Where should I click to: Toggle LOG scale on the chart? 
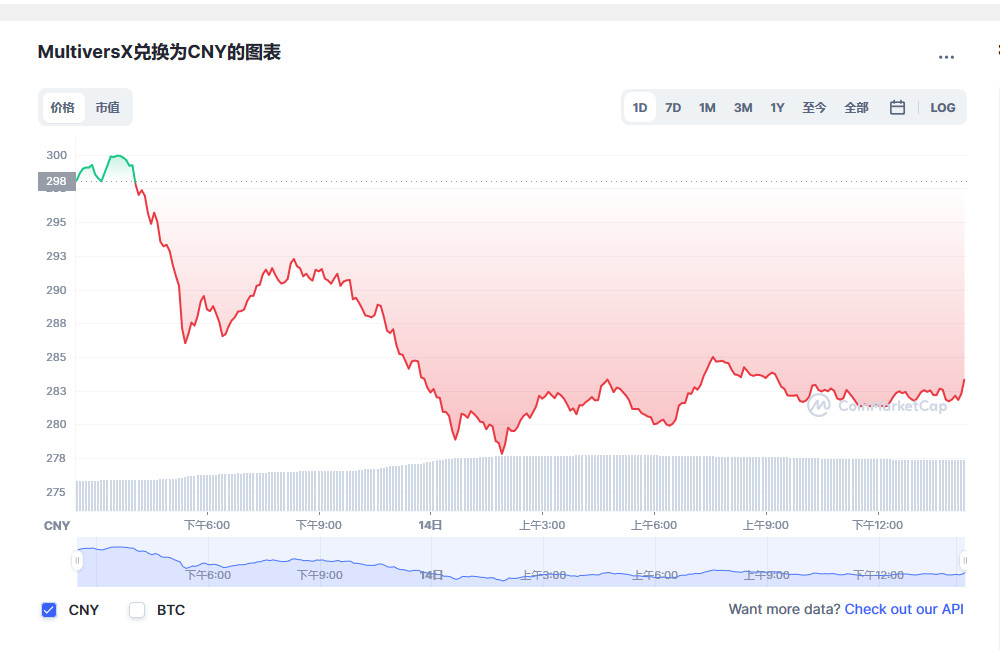pos(943,108)
